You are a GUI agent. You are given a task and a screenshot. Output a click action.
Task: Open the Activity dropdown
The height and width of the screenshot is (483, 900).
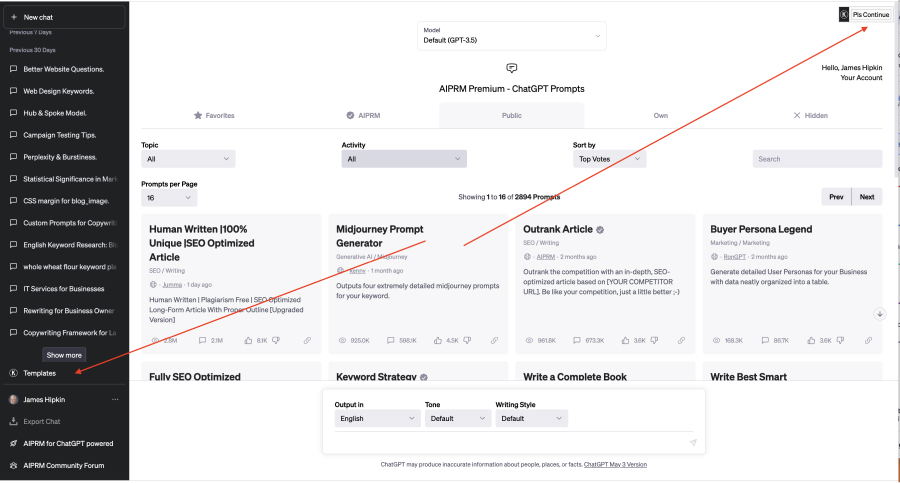[404, 159]
